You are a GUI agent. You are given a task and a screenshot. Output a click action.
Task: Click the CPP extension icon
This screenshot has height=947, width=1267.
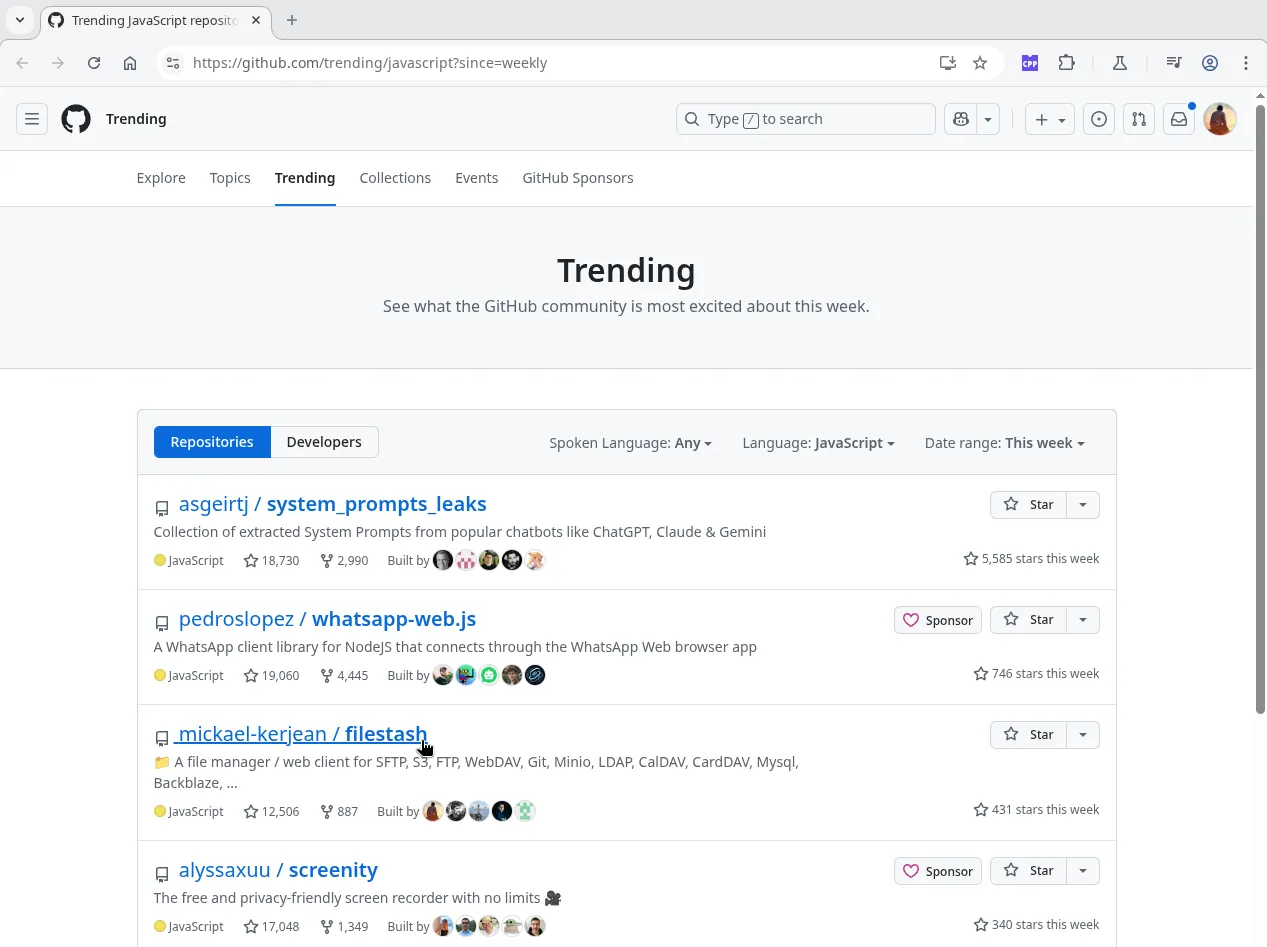(1030, 63)
